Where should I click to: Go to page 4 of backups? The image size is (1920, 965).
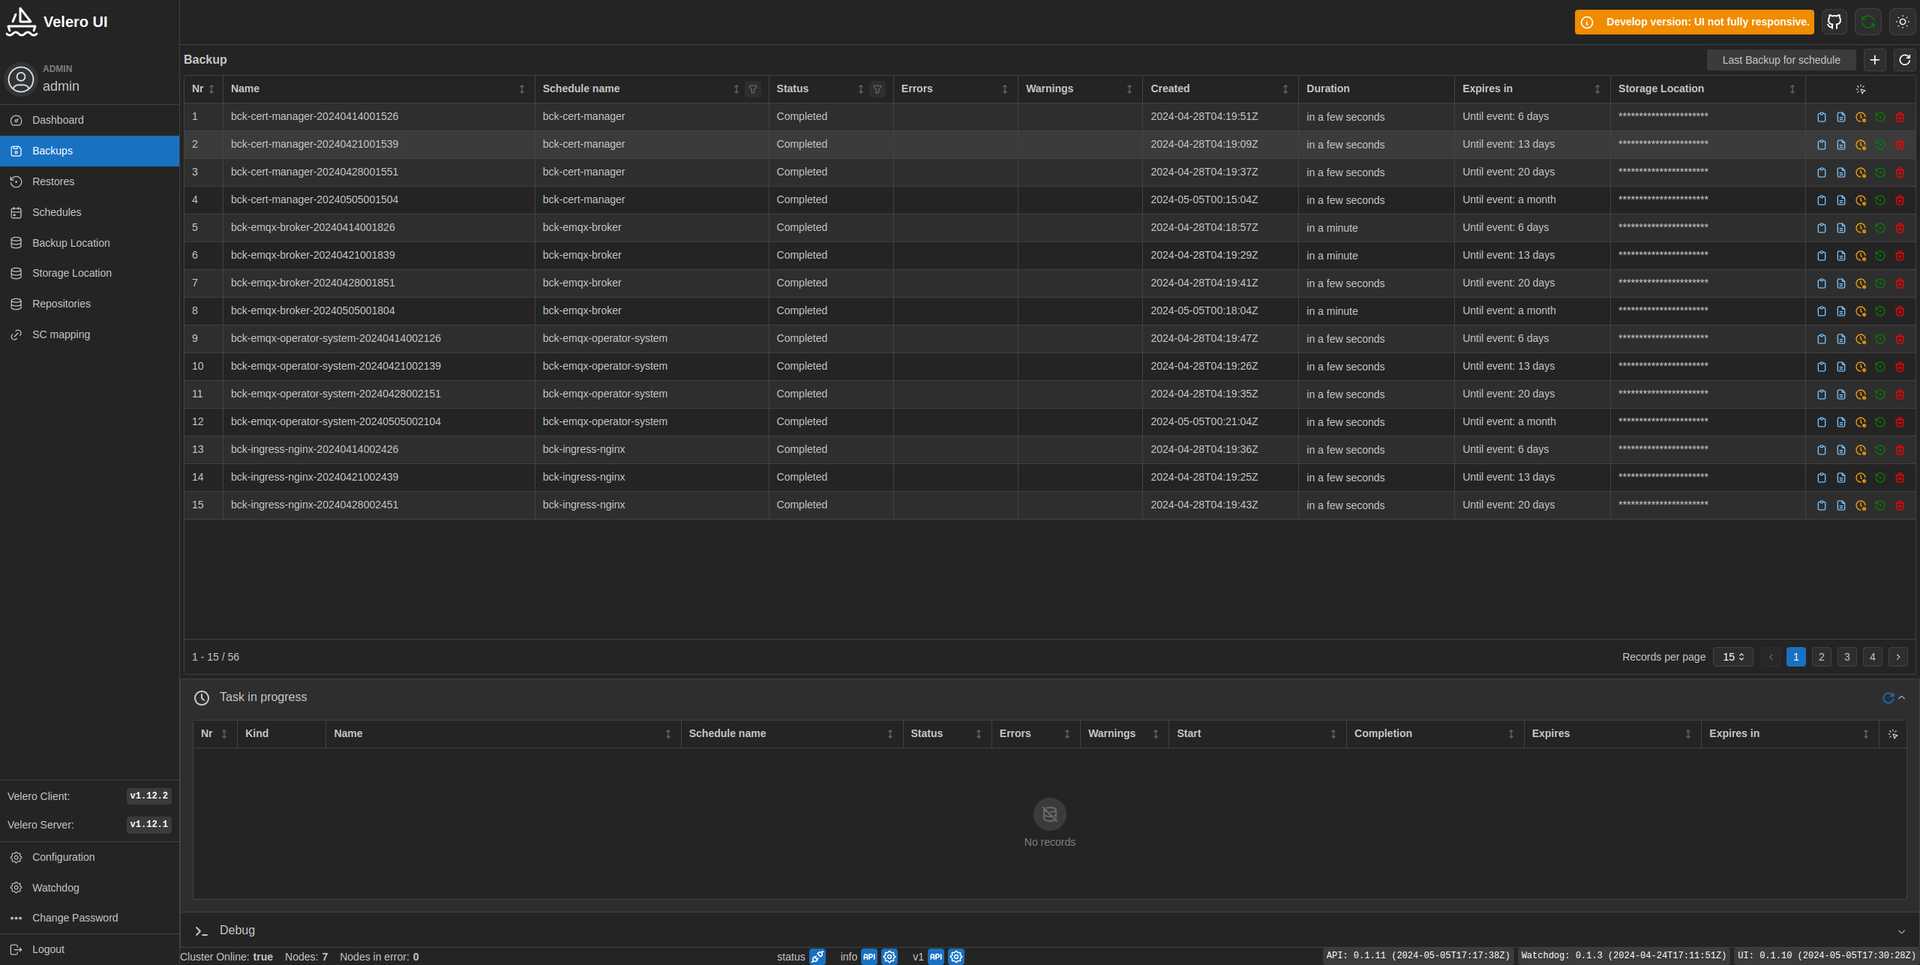click(x=1872, y=657)
